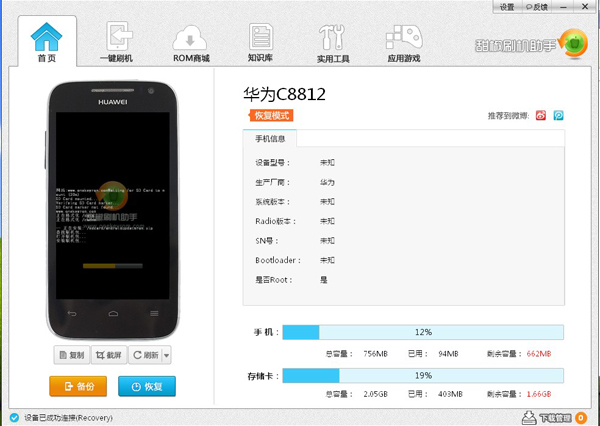Click the 复制 copy button
600x426 pixels.
(x=72, y=355)
